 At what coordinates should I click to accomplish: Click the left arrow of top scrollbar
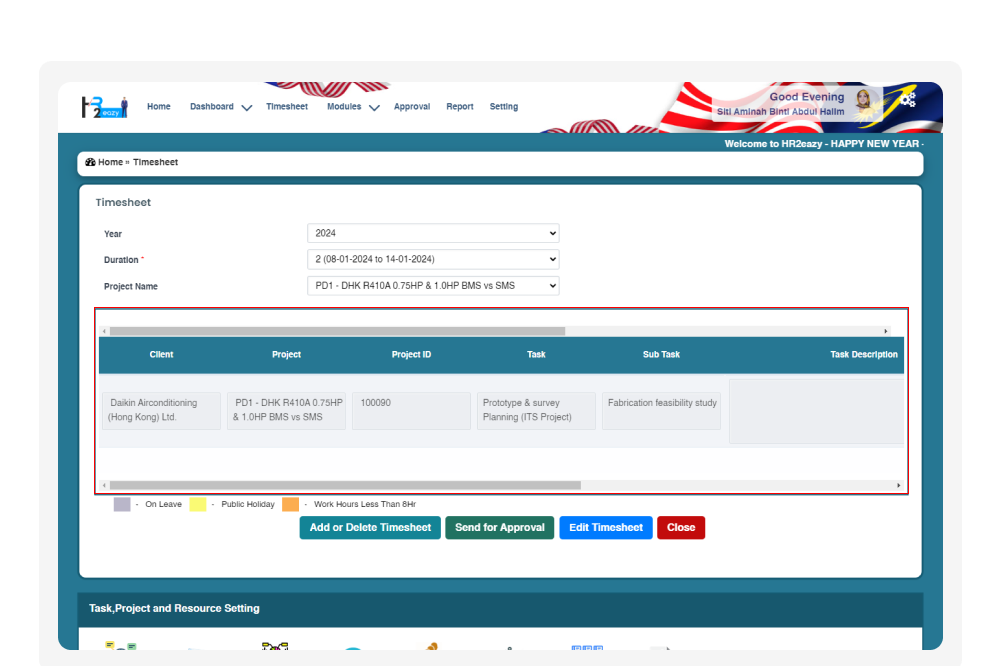tap(104, 331)
